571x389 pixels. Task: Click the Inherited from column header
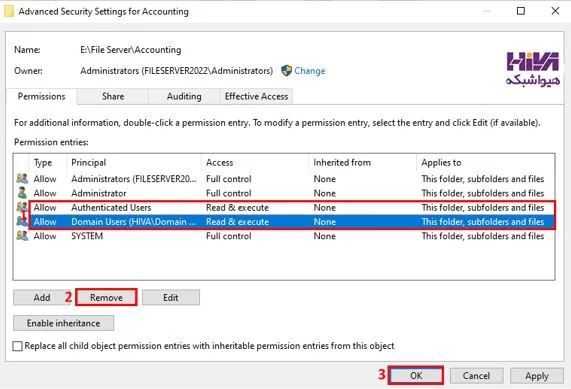(362, 162)
